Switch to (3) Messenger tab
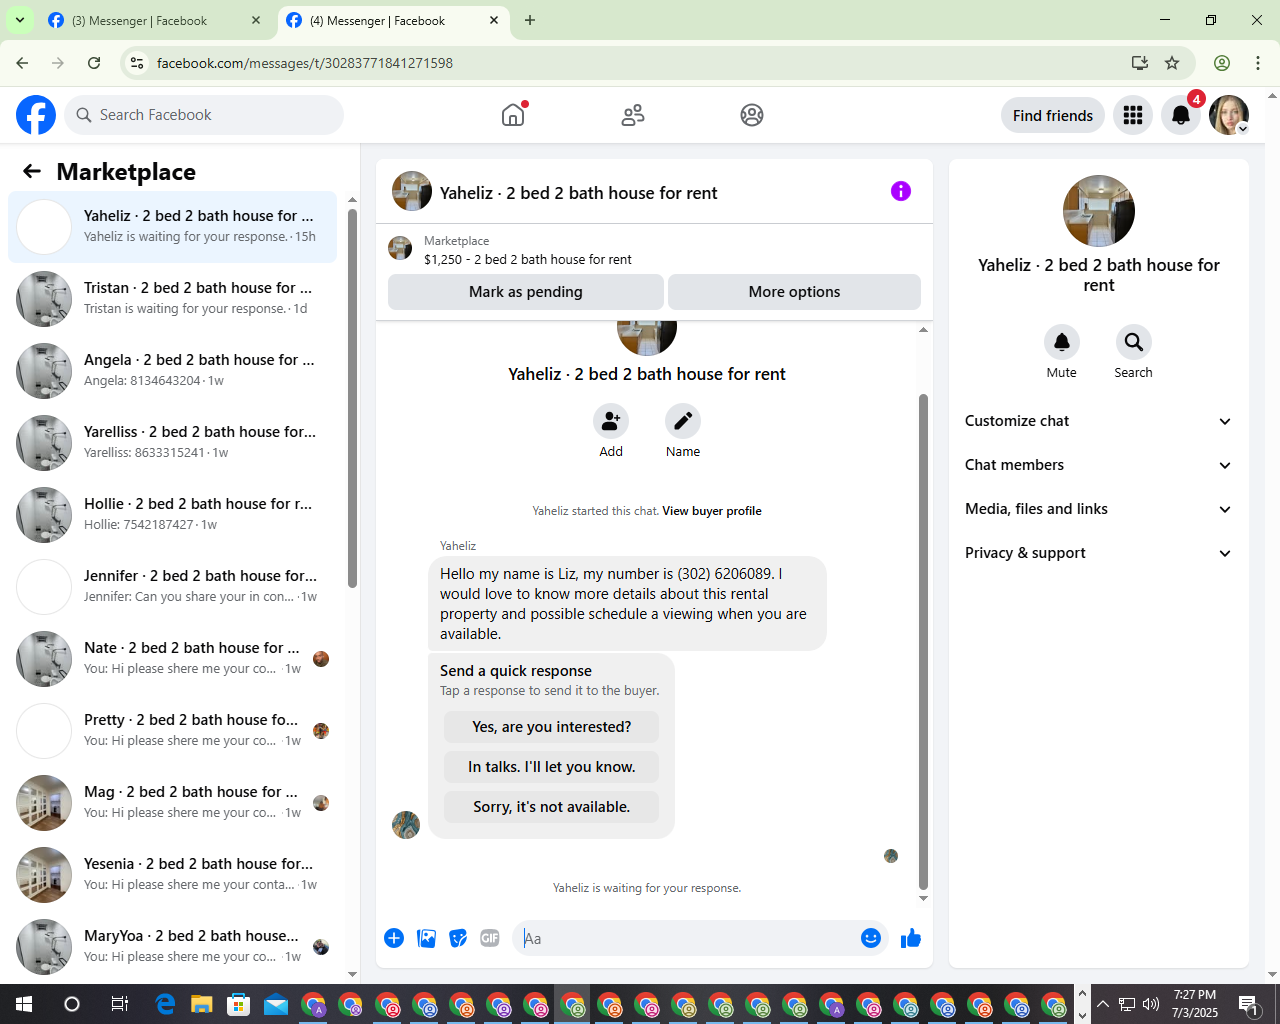This screenshot has width=1280, height=1024. point(155,20)
